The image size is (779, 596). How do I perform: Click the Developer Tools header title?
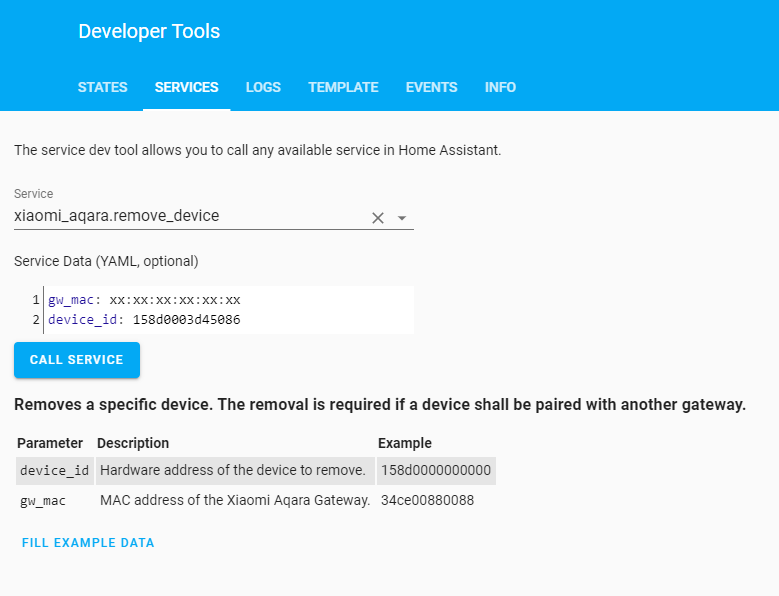pyautogui.click(x=149, y=31)
